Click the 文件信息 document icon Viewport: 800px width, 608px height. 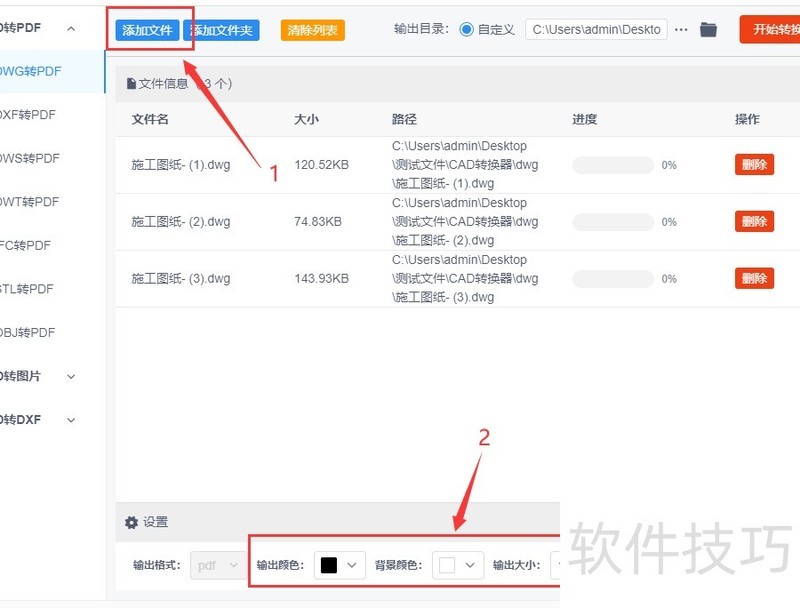131,83
